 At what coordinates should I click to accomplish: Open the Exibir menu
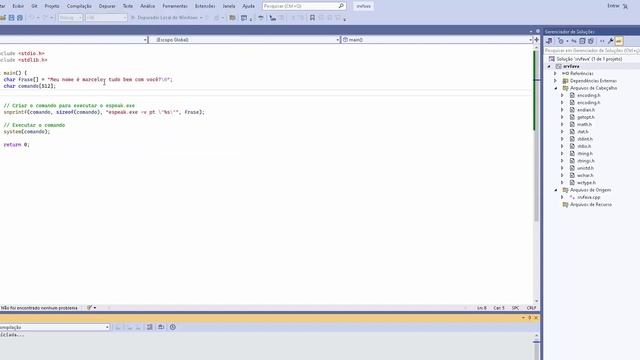click(x=18, y=6)
